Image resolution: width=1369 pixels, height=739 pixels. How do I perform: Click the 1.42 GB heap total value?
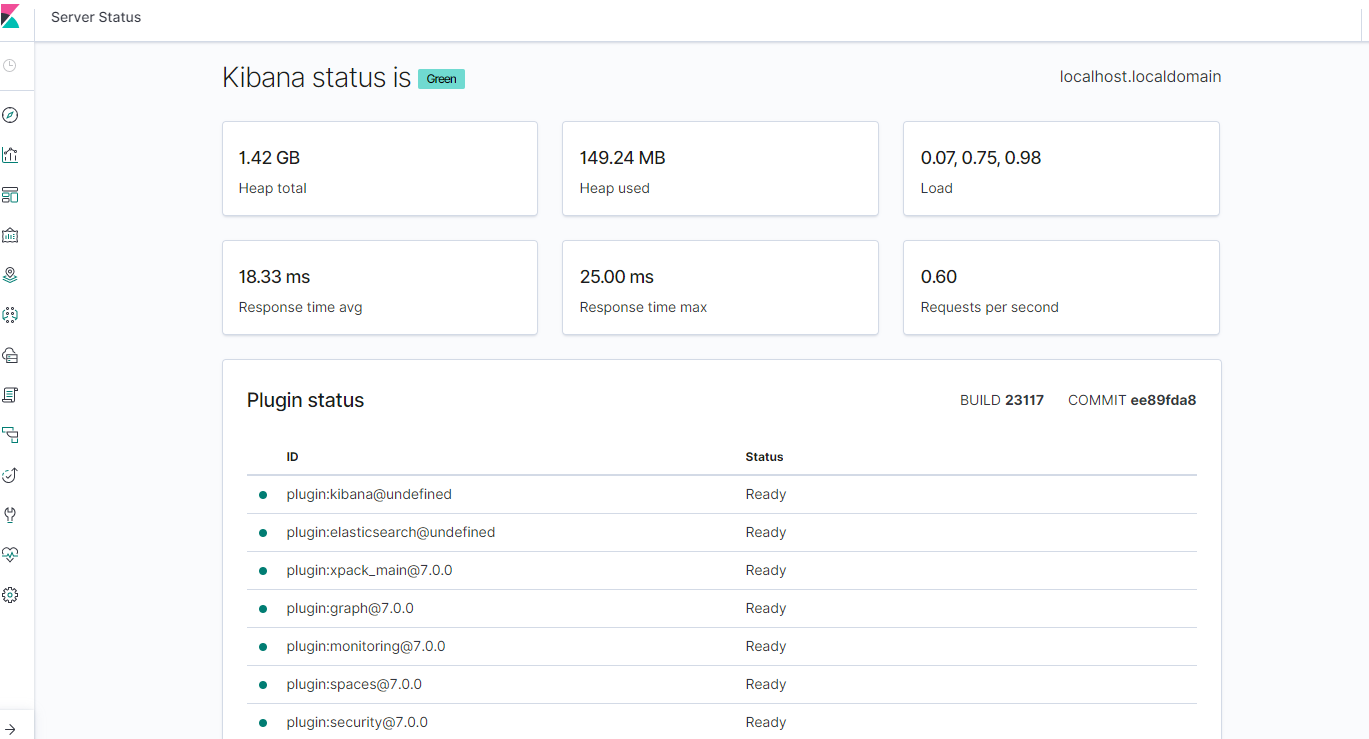click(269, 158)
